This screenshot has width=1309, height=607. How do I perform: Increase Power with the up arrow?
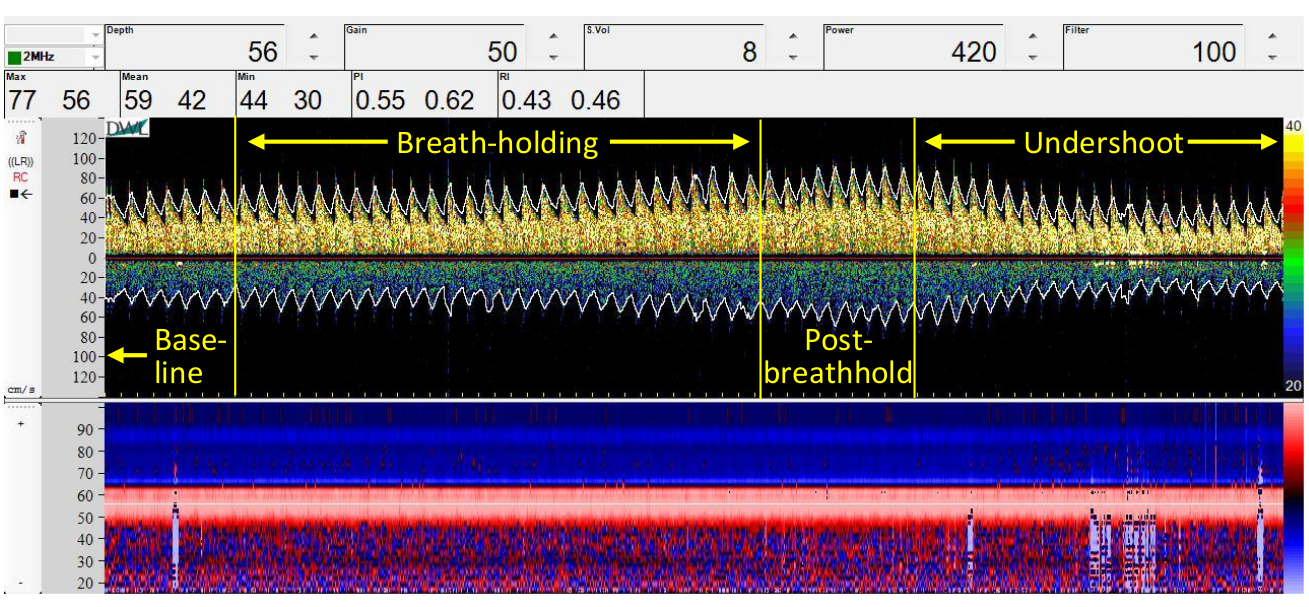1032,37
